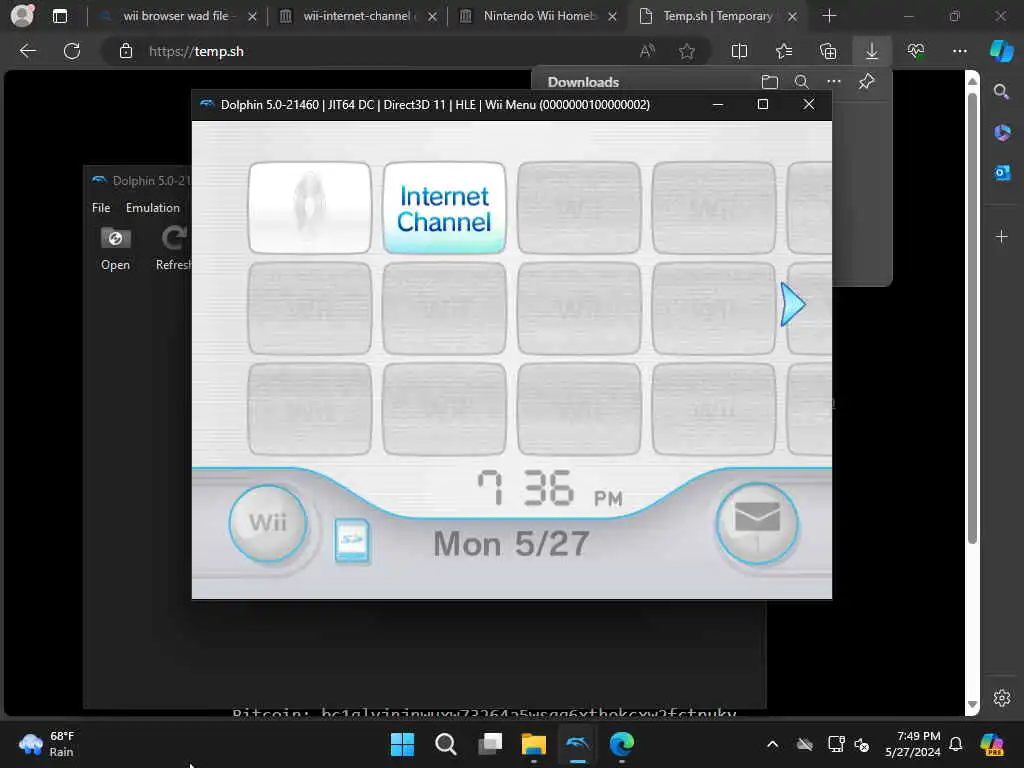
Task: Open weather widget 68°F Rain
Action: click(47, 744)
